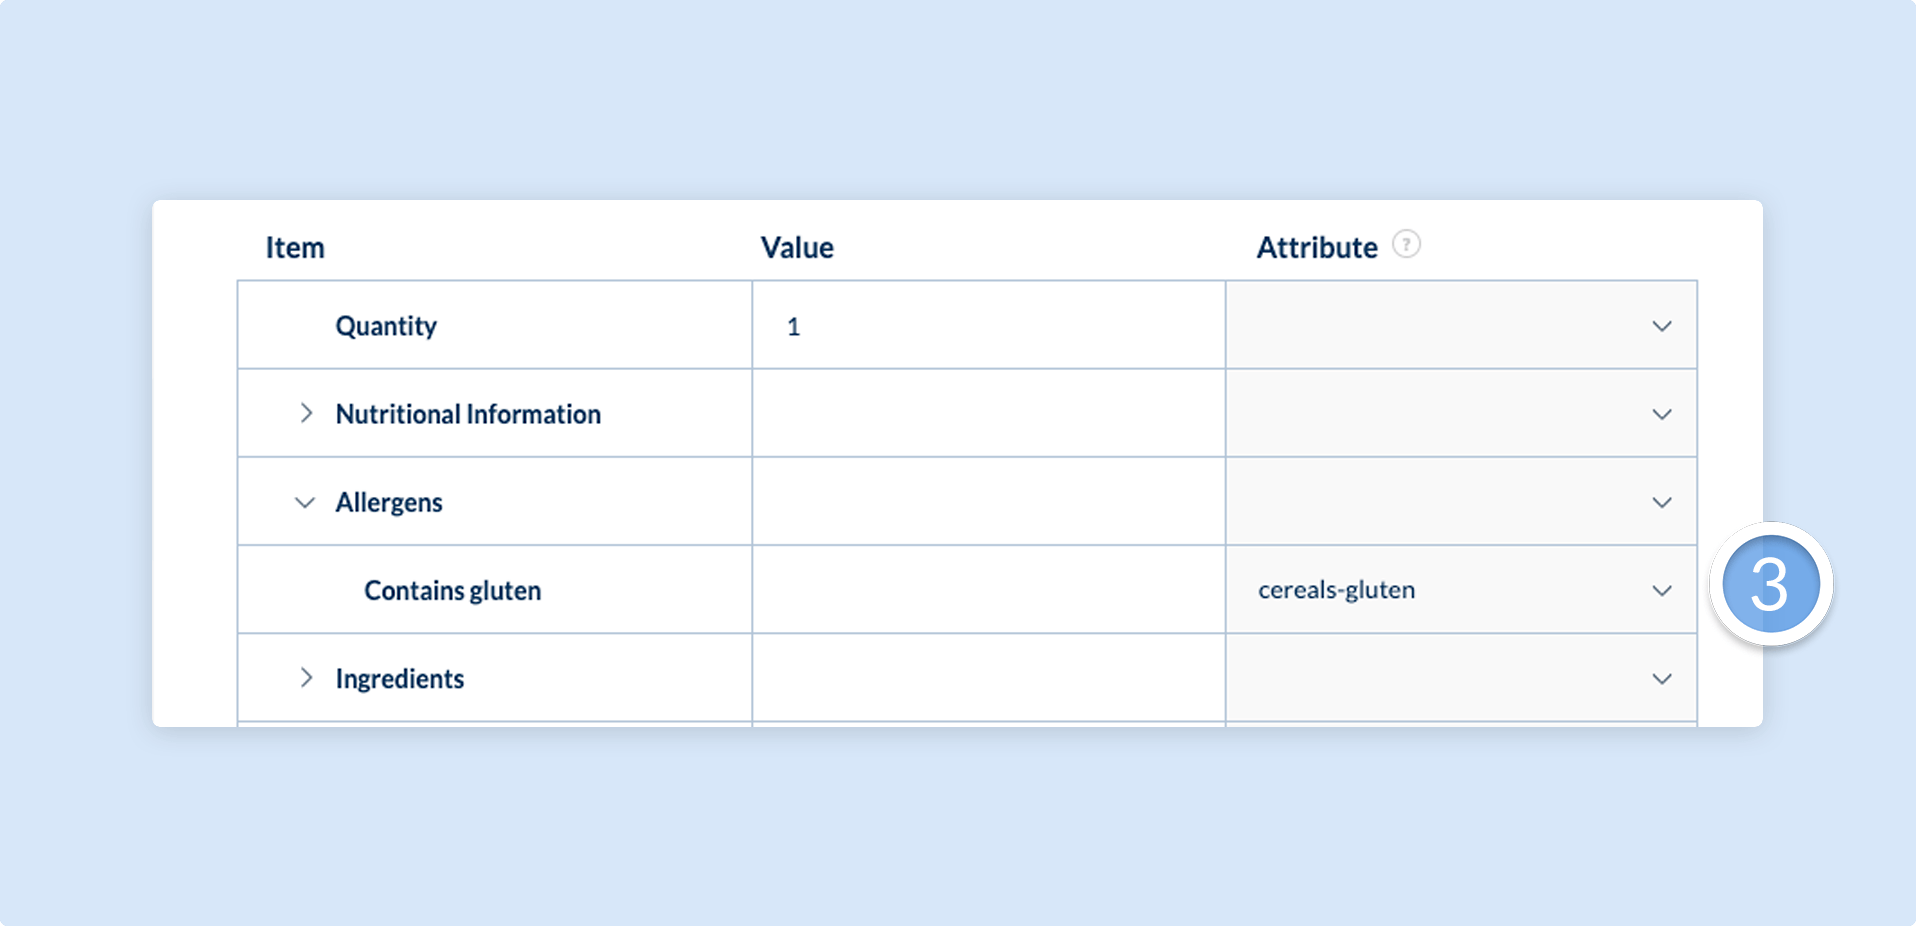Expand the Ingredients row

(x=306, y=678)
